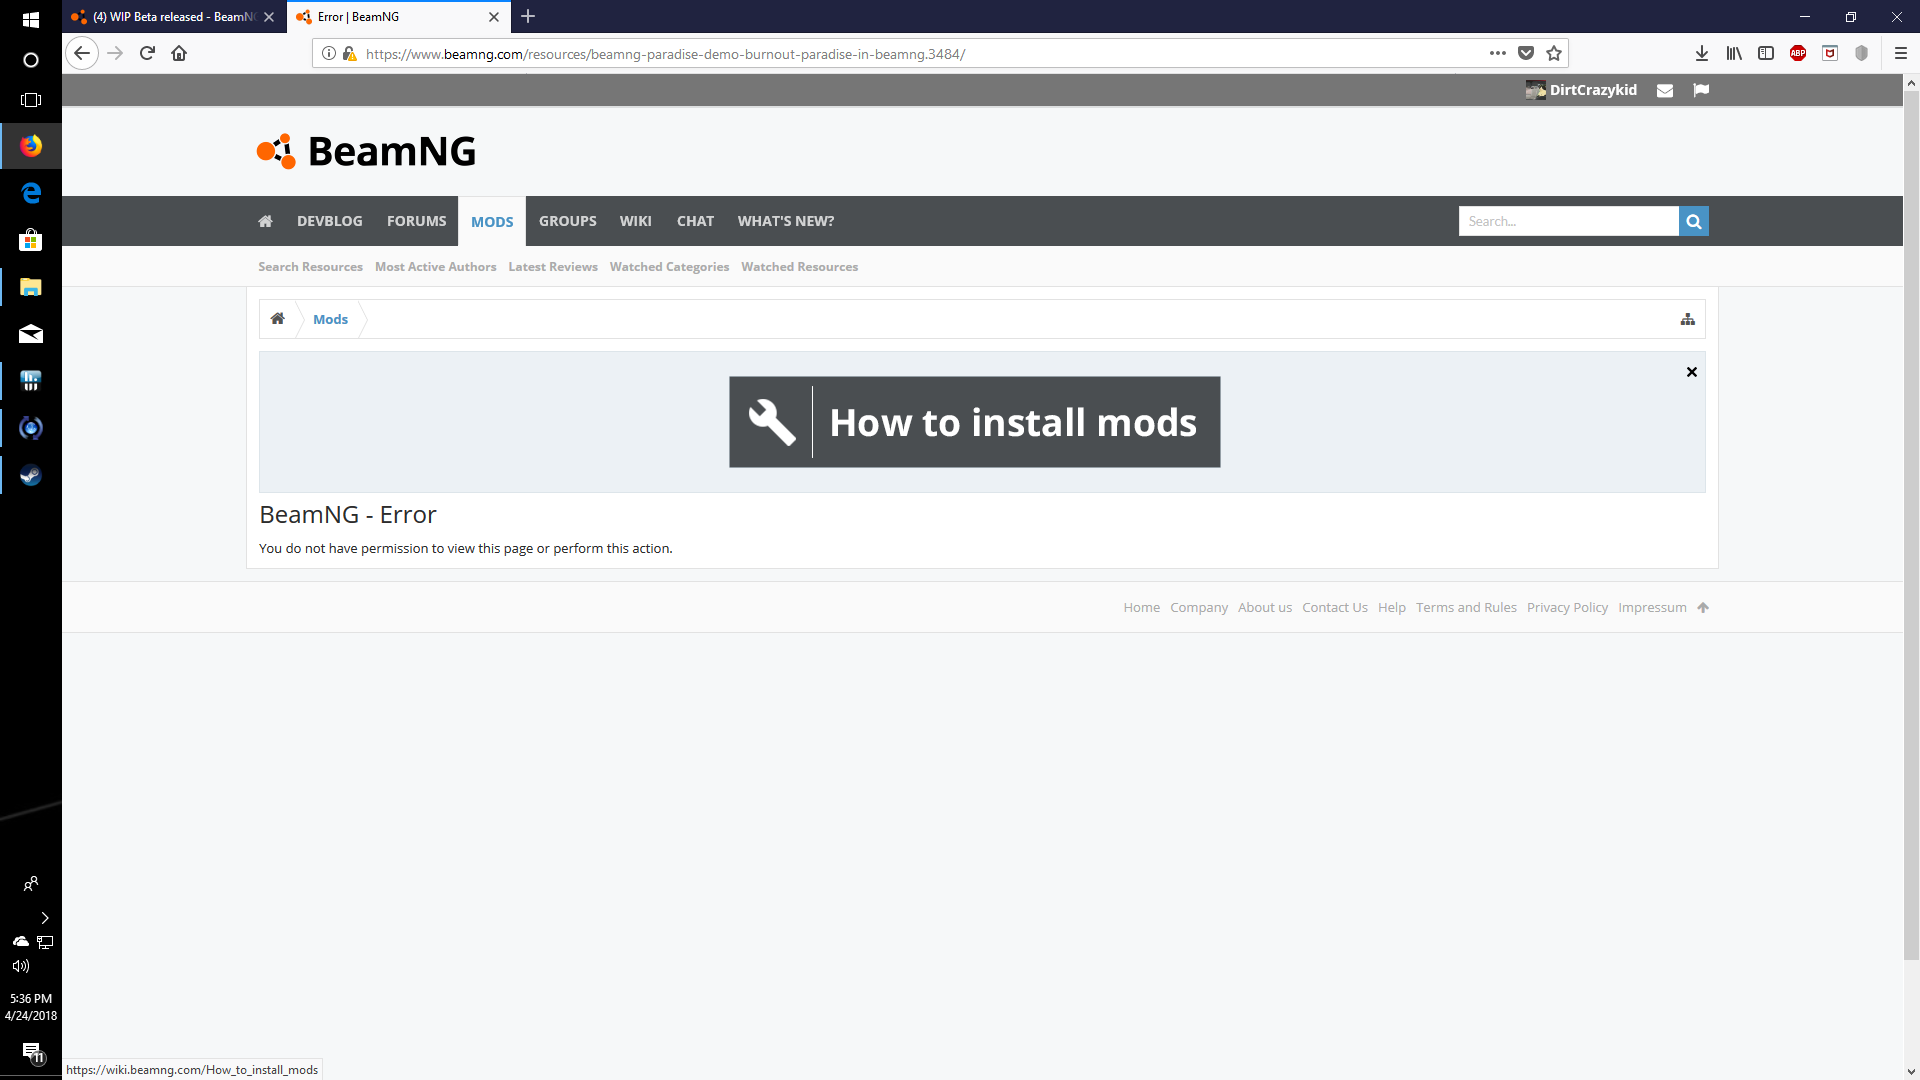Click the magnifier search button
This screenshot has width=1920, height=1080.
click(x=1694, y=221)
